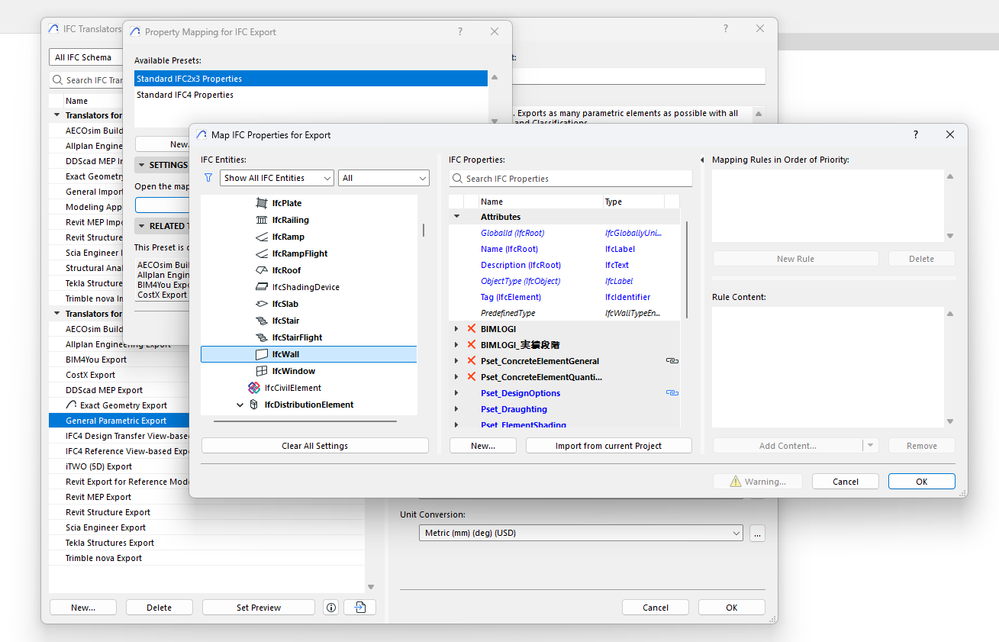
Task: Expand the BIMLOGI property set
Action: coord(456,329)
